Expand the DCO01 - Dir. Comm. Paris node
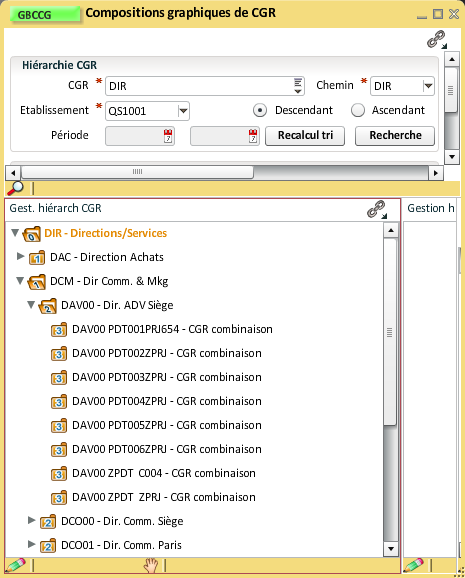Image resolution: width=465 pixels, height=578 pixels. coord(32,544)
